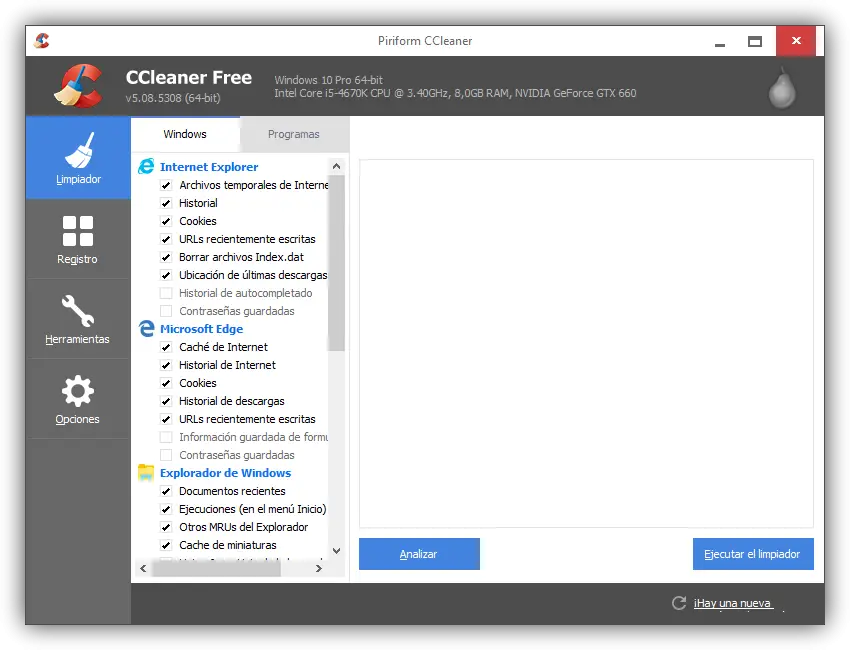Click the Analizar button

(419, 554)
